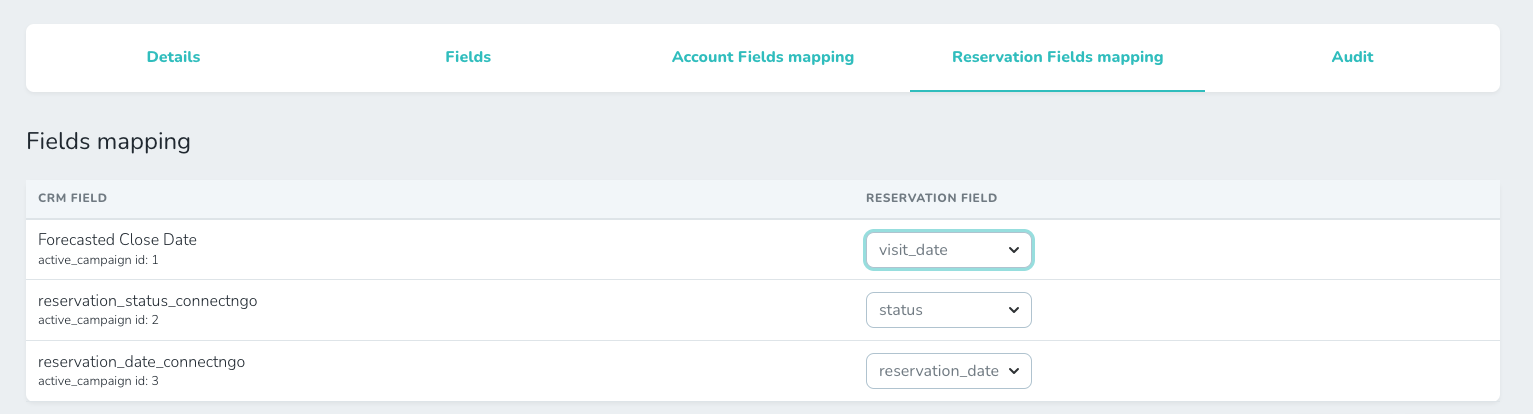This screenshot has width=1533, height=414.
Task: Open the visit_date reservation field dropdown
Action: point(938,250)
